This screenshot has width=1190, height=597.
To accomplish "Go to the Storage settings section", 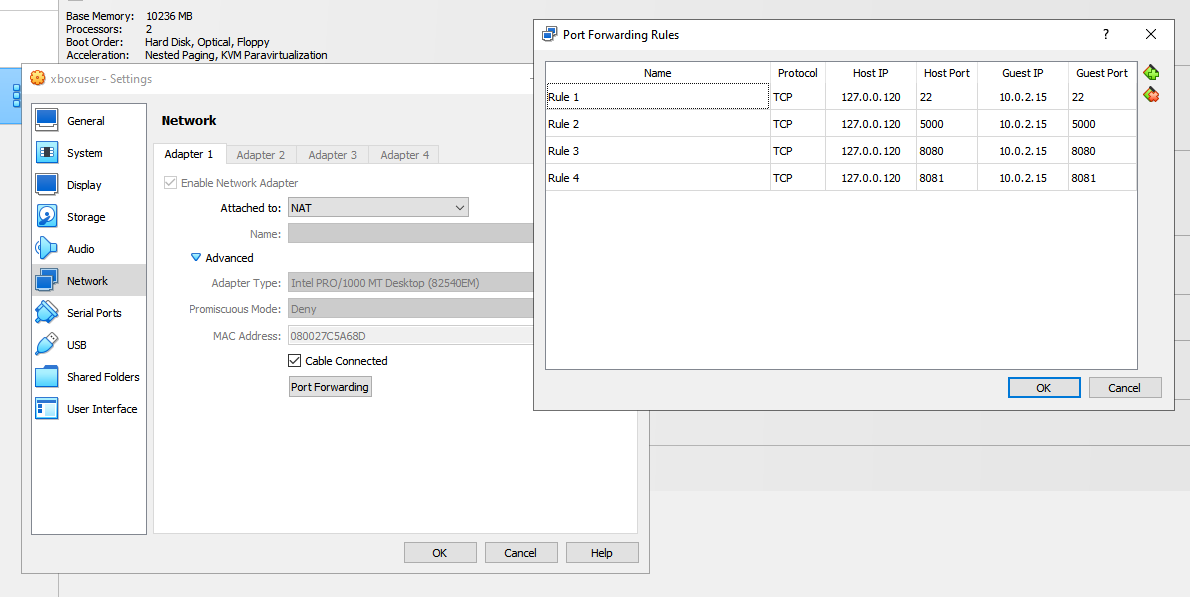I will pyautogui.click(x=85, y=217).
